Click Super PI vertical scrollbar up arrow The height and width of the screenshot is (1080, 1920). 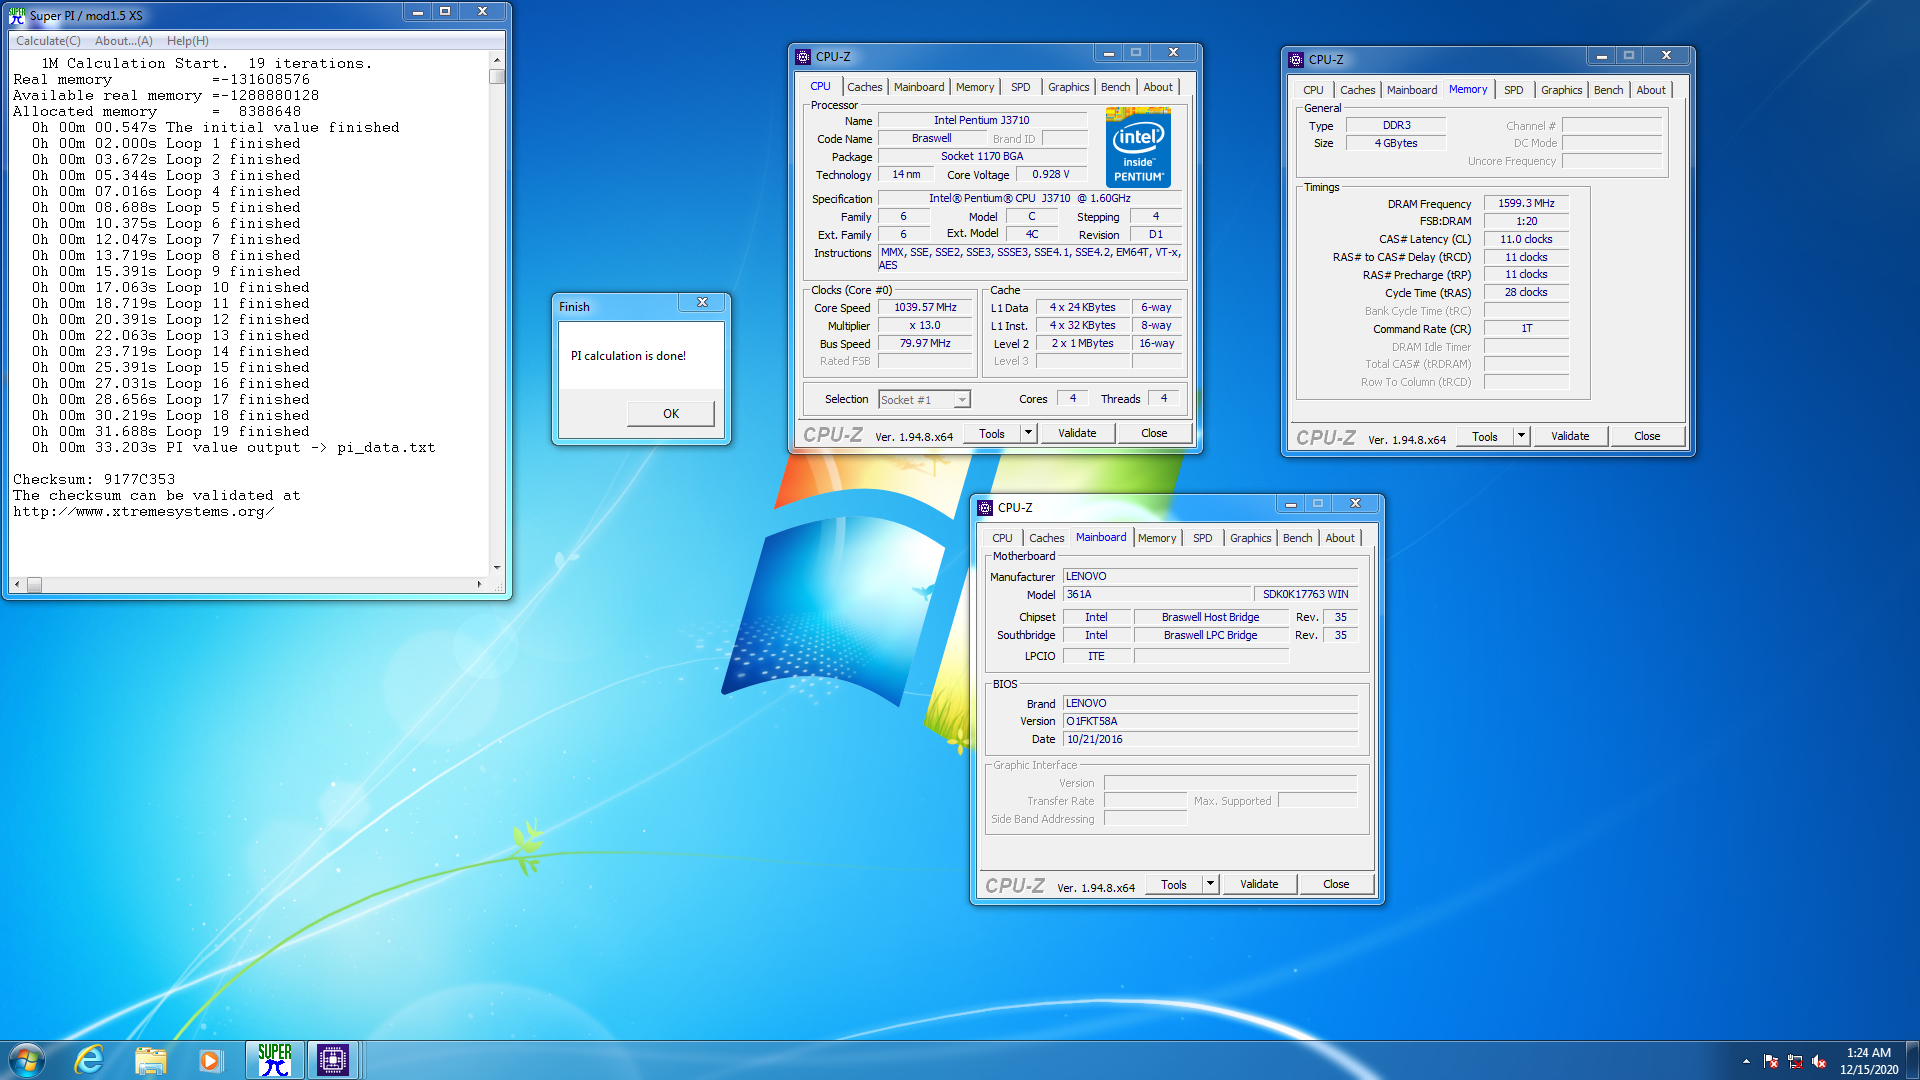(x=497, y=60)
